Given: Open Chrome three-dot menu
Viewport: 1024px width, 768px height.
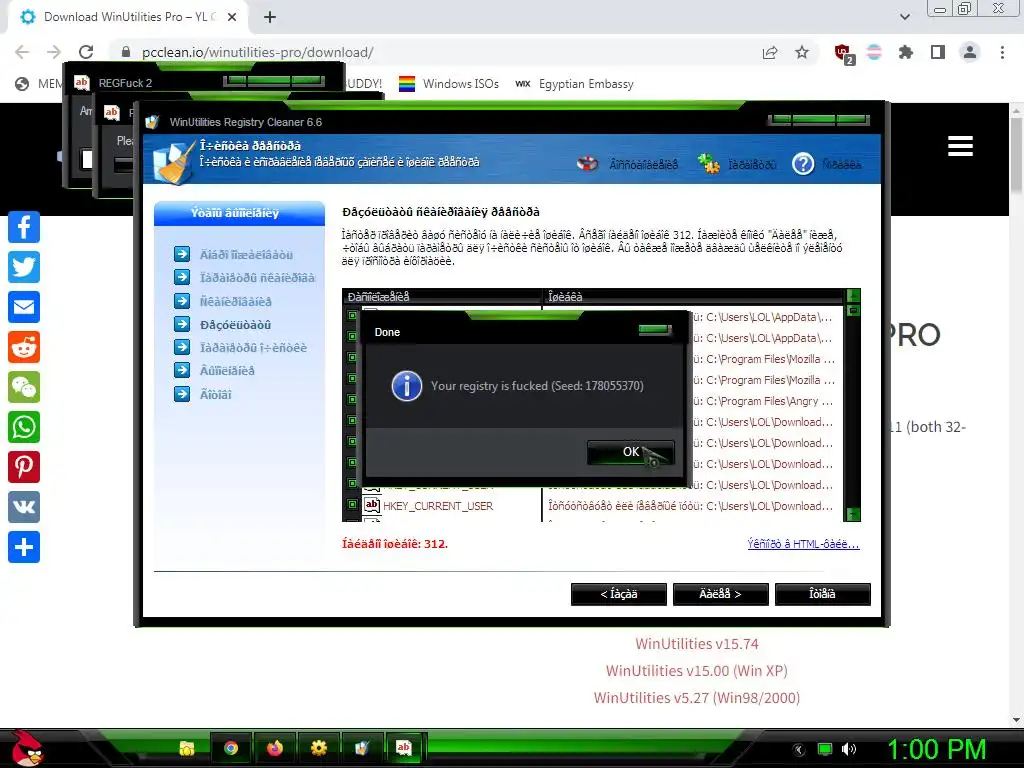Looking at the screenshot, I should point(1002,52).
